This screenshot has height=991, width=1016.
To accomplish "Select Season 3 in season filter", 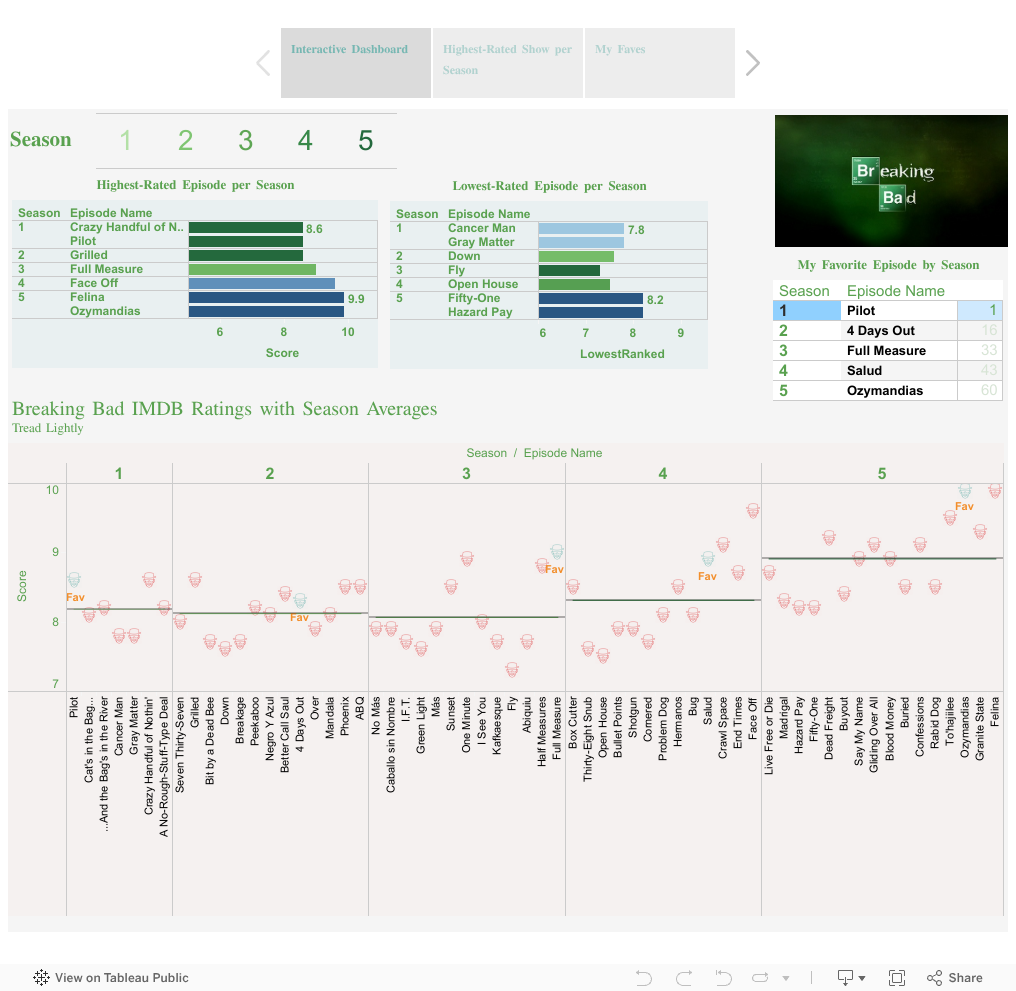I will (245, 141).
